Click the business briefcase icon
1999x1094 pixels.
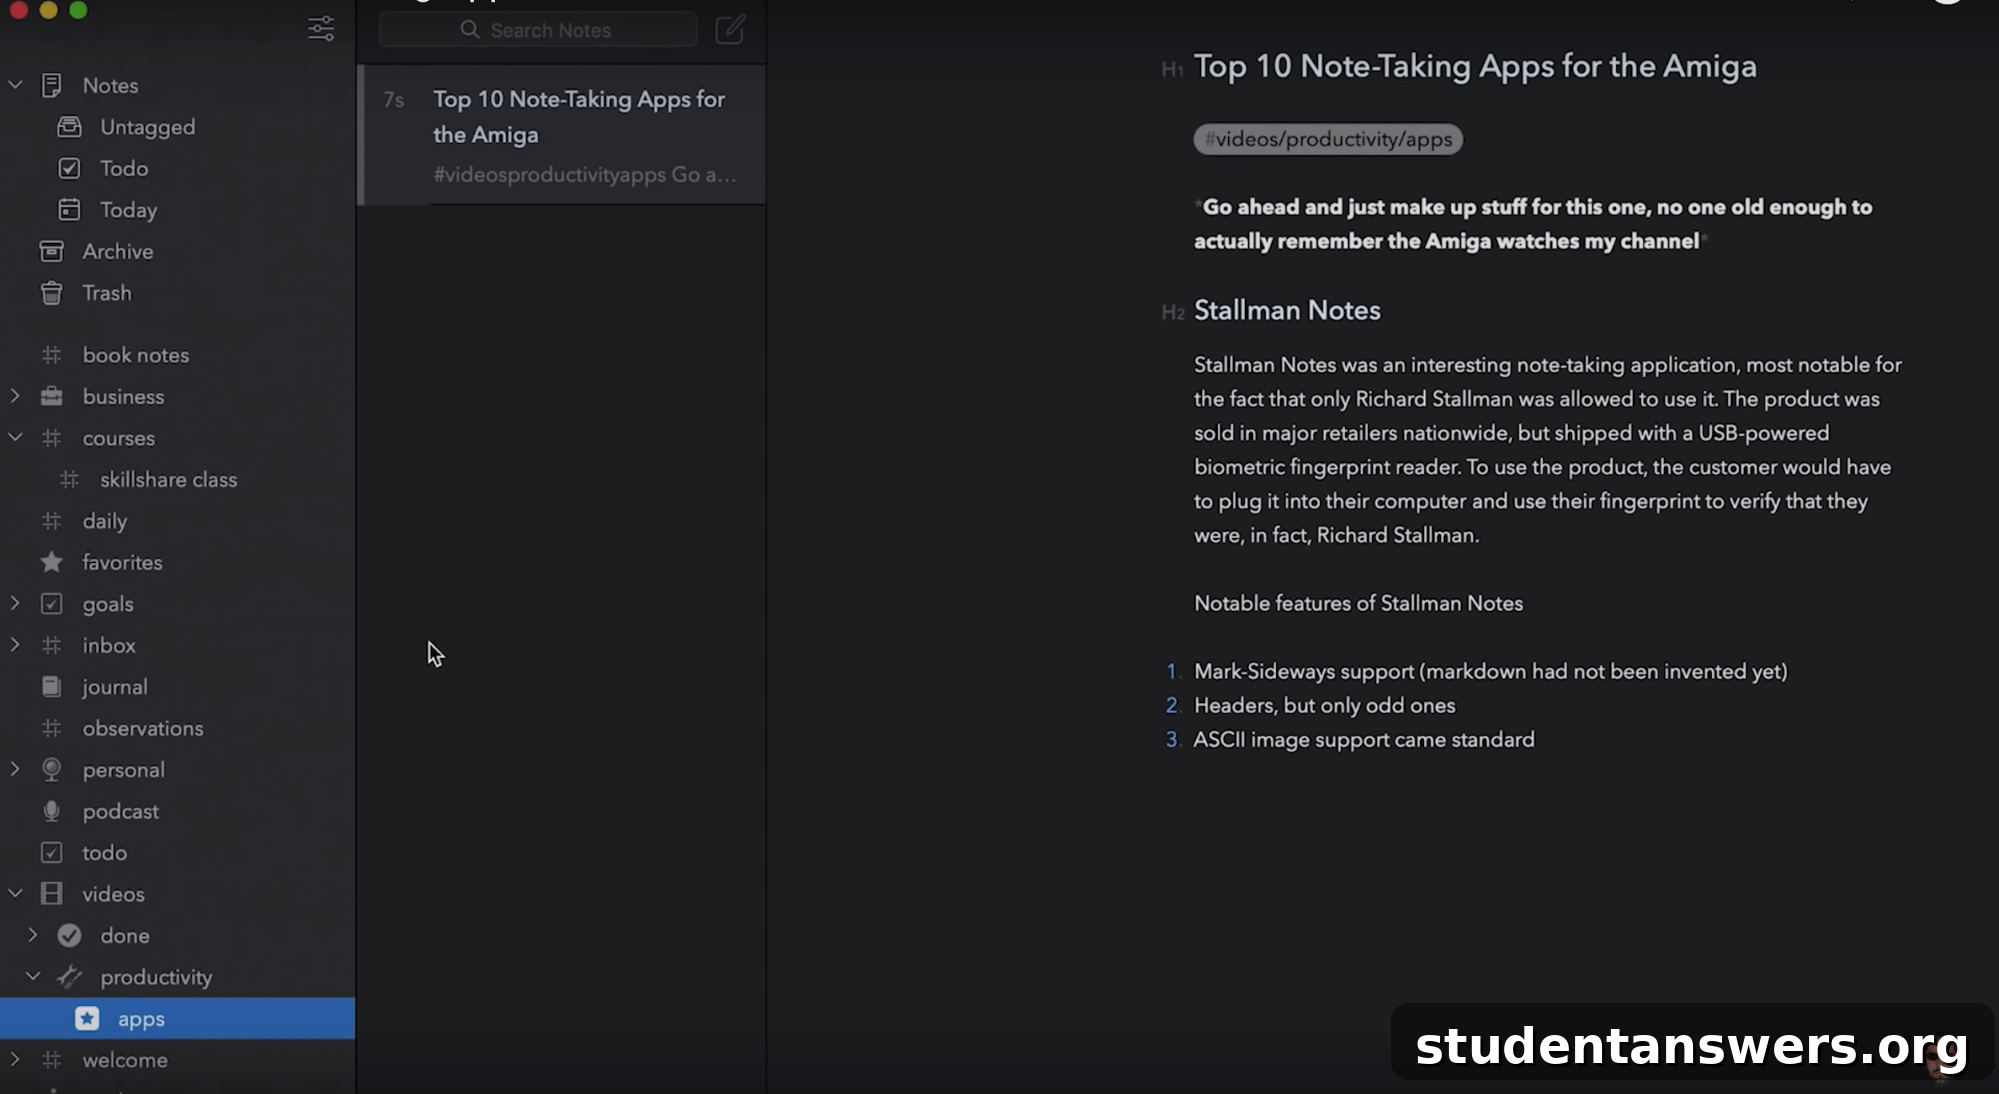coord(51,396)
